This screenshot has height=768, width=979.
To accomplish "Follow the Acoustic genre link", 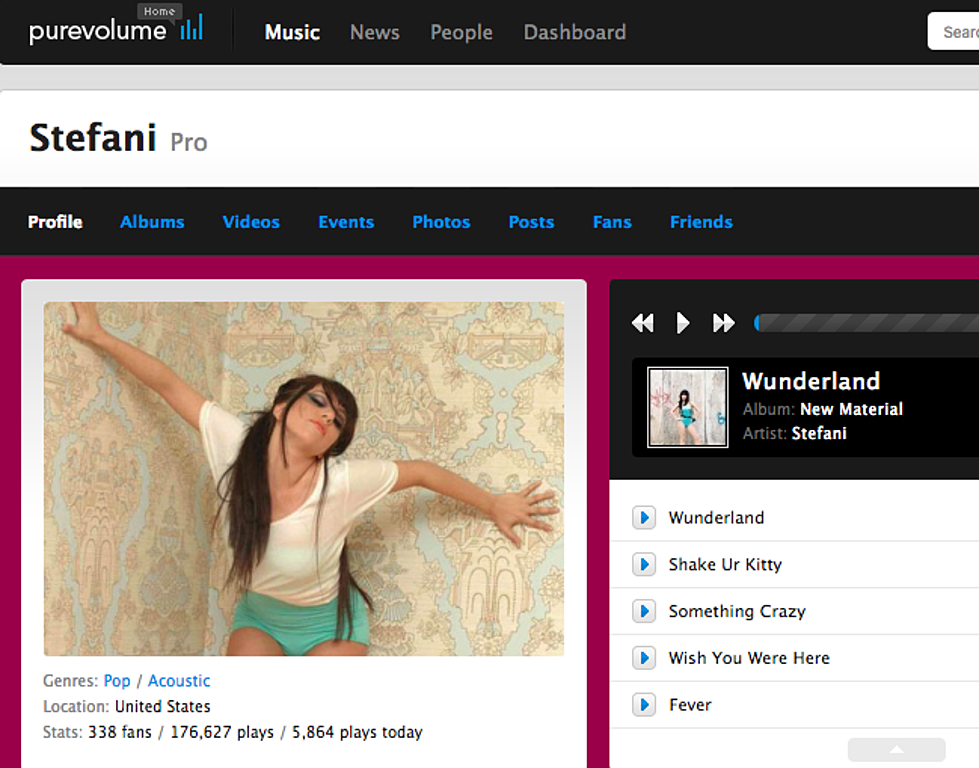I will click(x=179, y=681).
